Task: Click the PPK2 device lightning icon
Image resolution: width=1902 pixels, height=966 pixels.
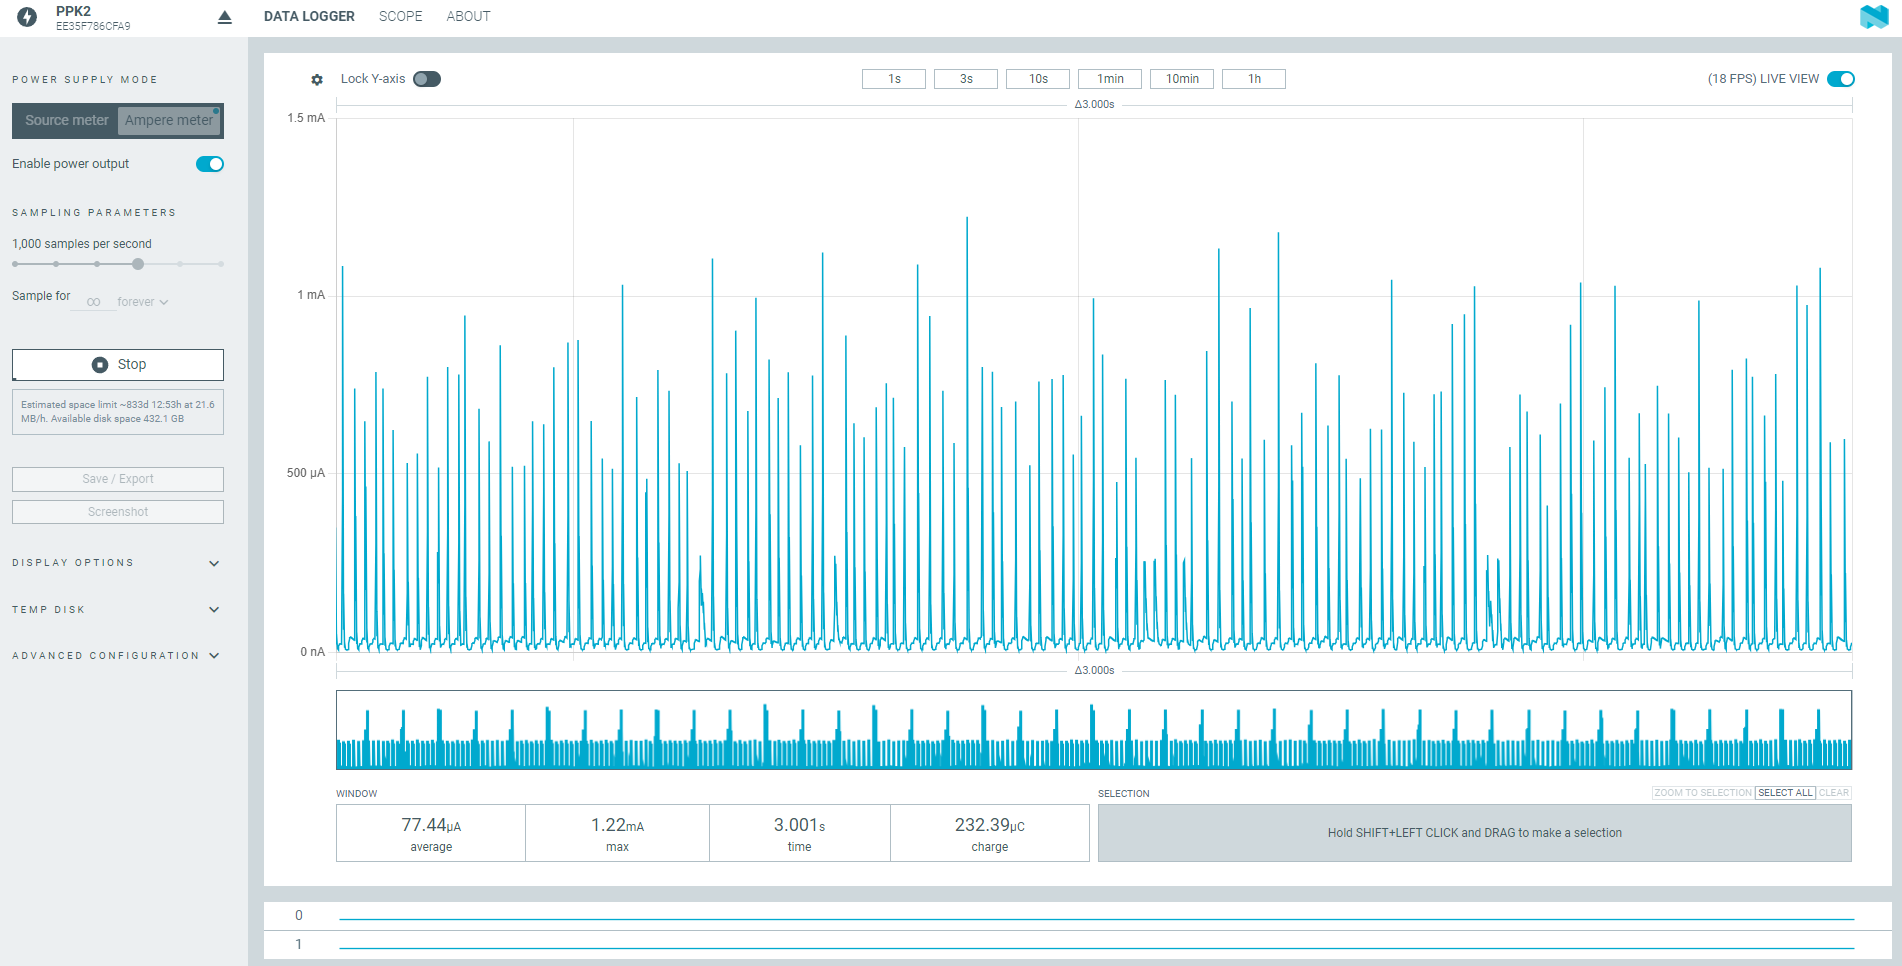Action: [x=27, y=17]
